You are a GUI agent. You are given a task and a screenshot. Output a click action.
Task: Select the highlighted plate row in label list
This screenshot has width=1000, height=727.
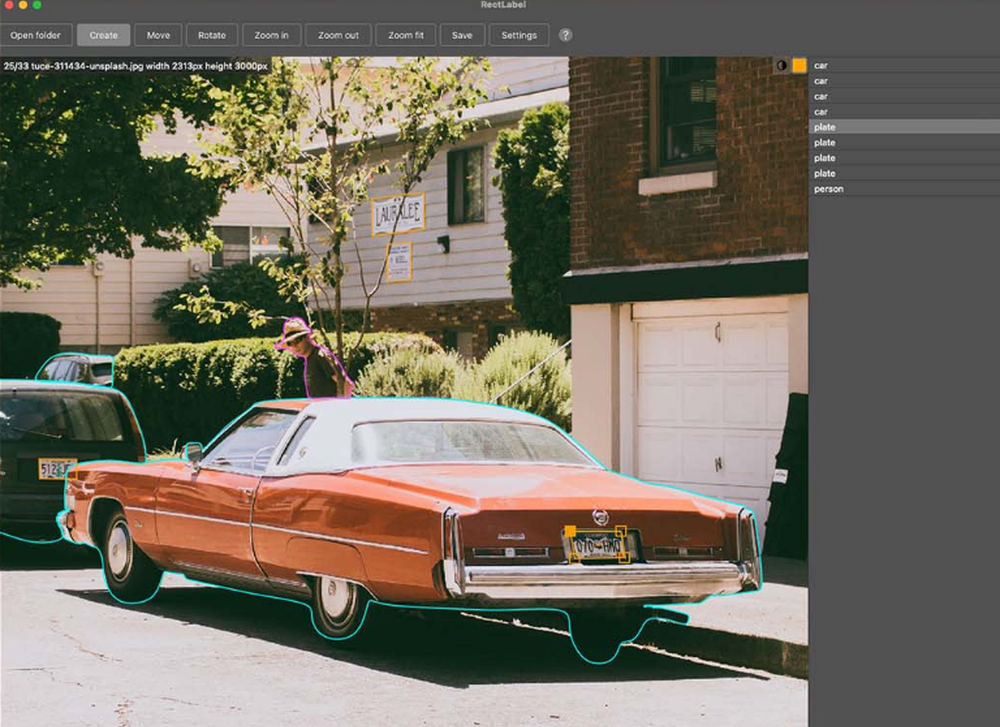tap(904, 127)
